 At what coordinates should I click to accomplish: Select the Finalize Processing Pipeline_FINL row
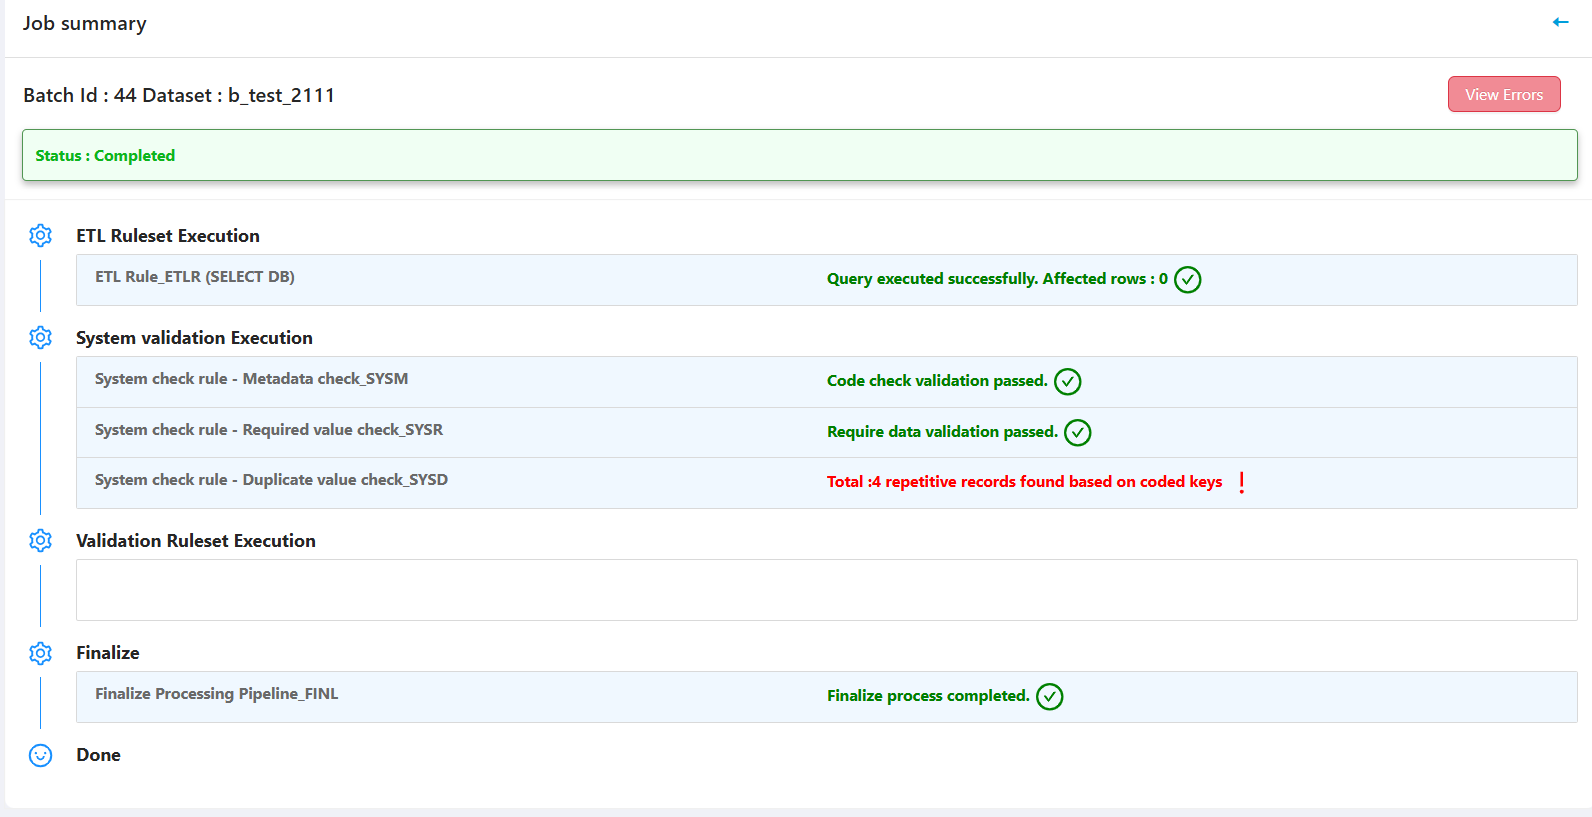(x=216, y=694)
